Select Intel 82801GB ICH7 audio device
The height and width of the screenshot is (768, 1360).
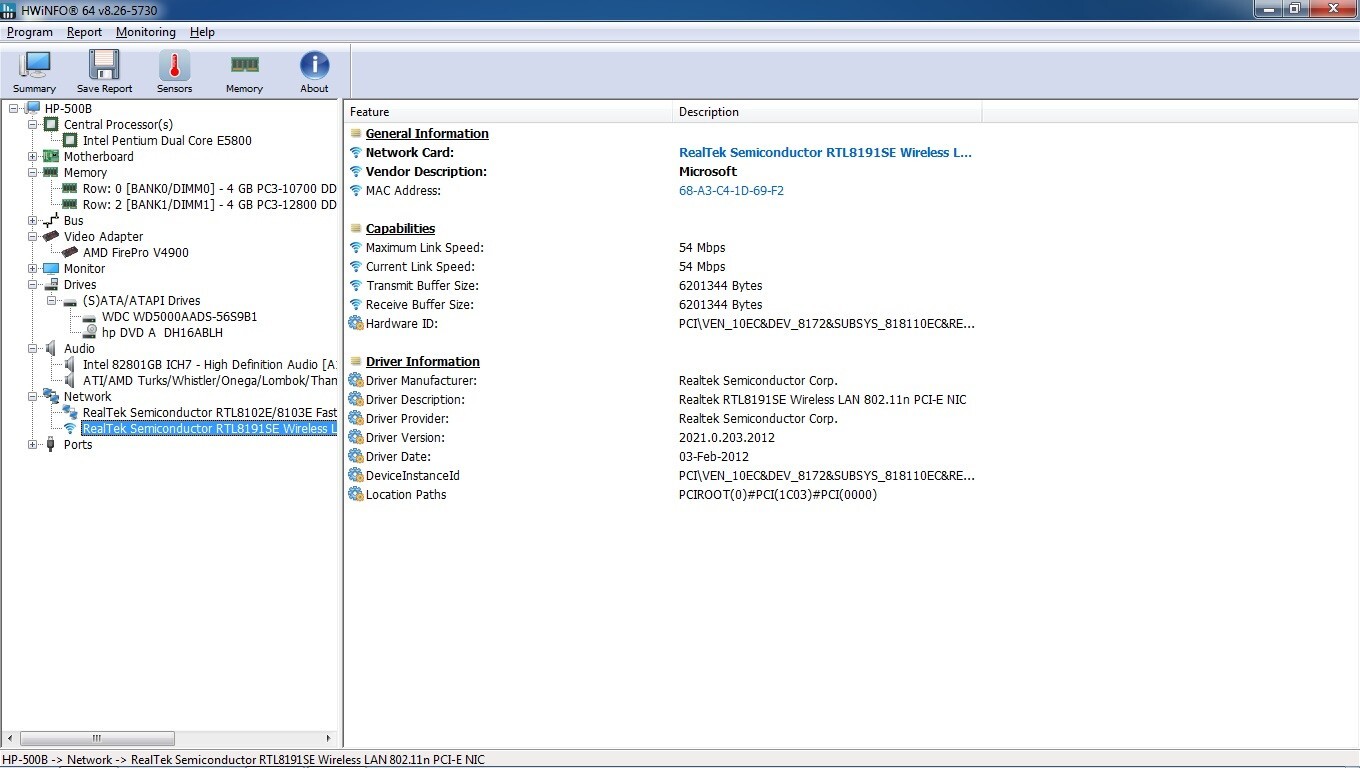click(x=209, y=364)
